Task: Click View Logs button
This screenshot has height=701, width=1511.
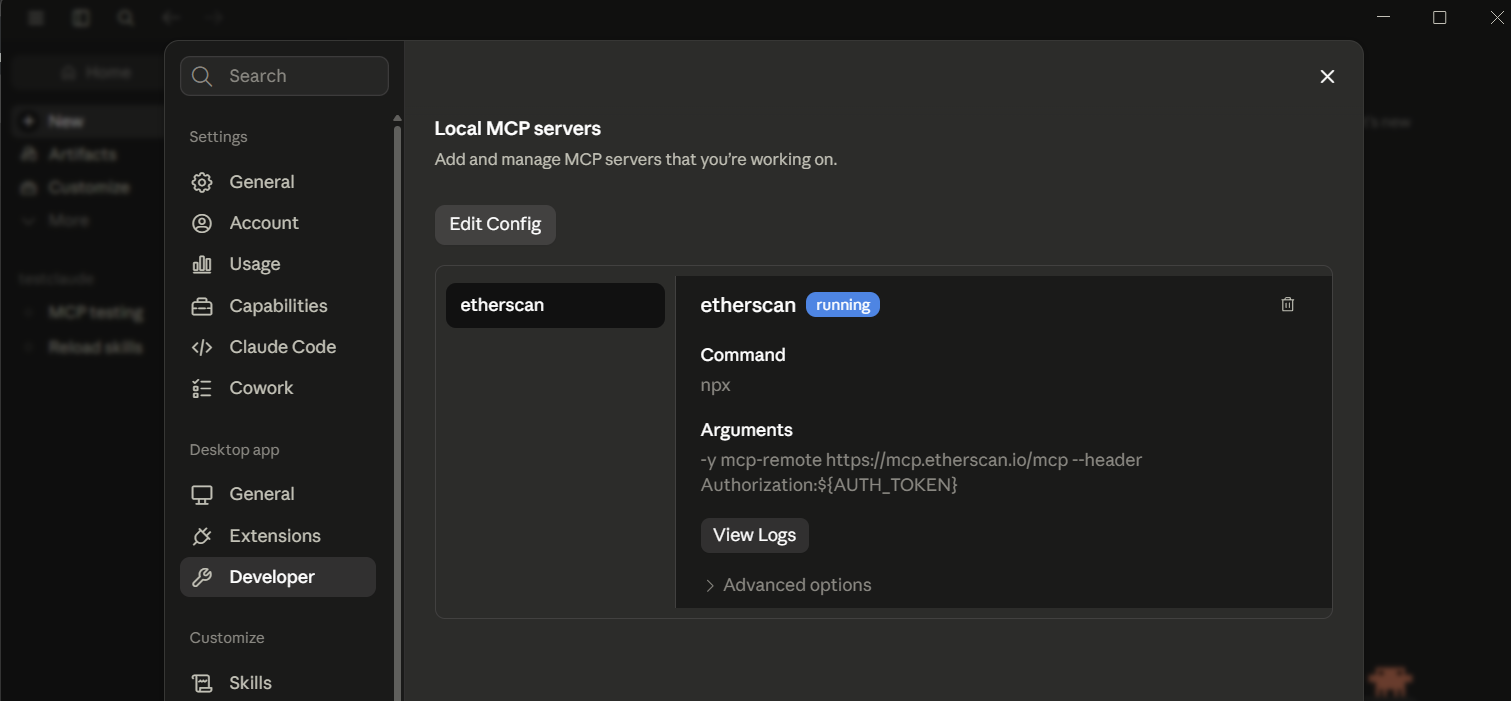Action: pos(754,535)
